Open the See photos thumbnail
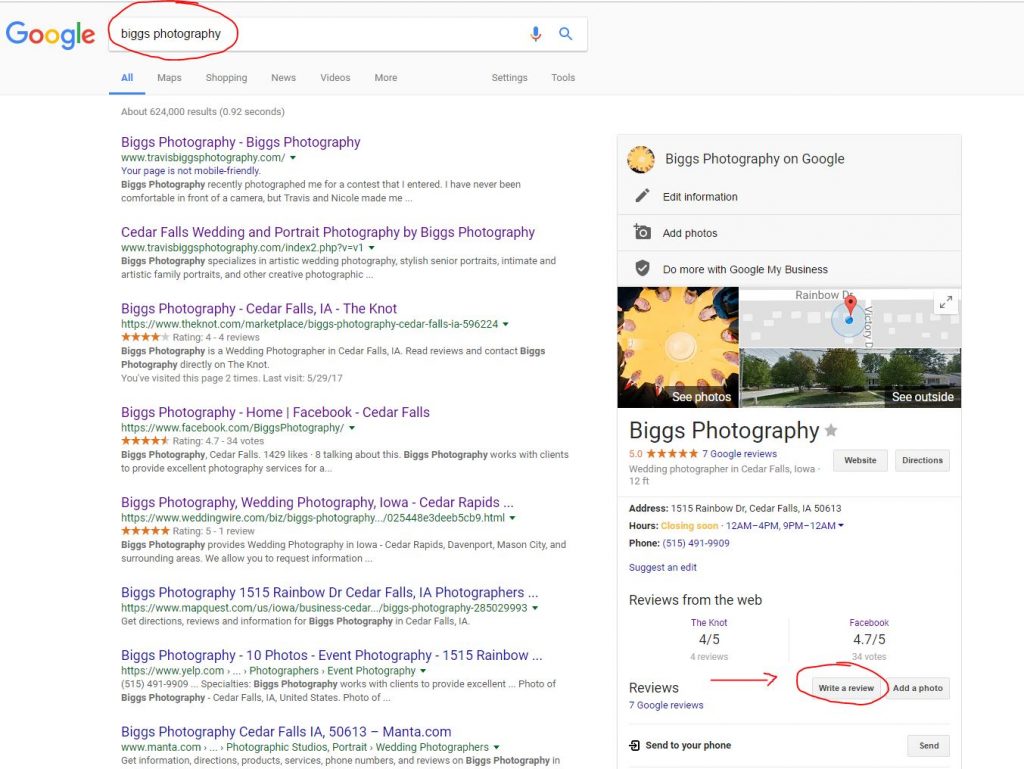The width and height of the screenshot is (1024, 769). point(678,347)
